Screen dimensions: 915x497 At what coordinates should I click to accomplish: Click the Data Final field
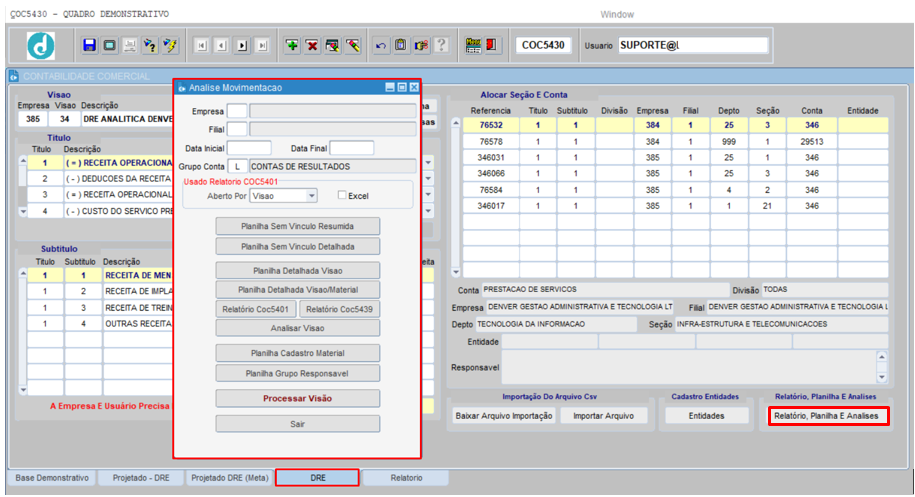(352, 148)
